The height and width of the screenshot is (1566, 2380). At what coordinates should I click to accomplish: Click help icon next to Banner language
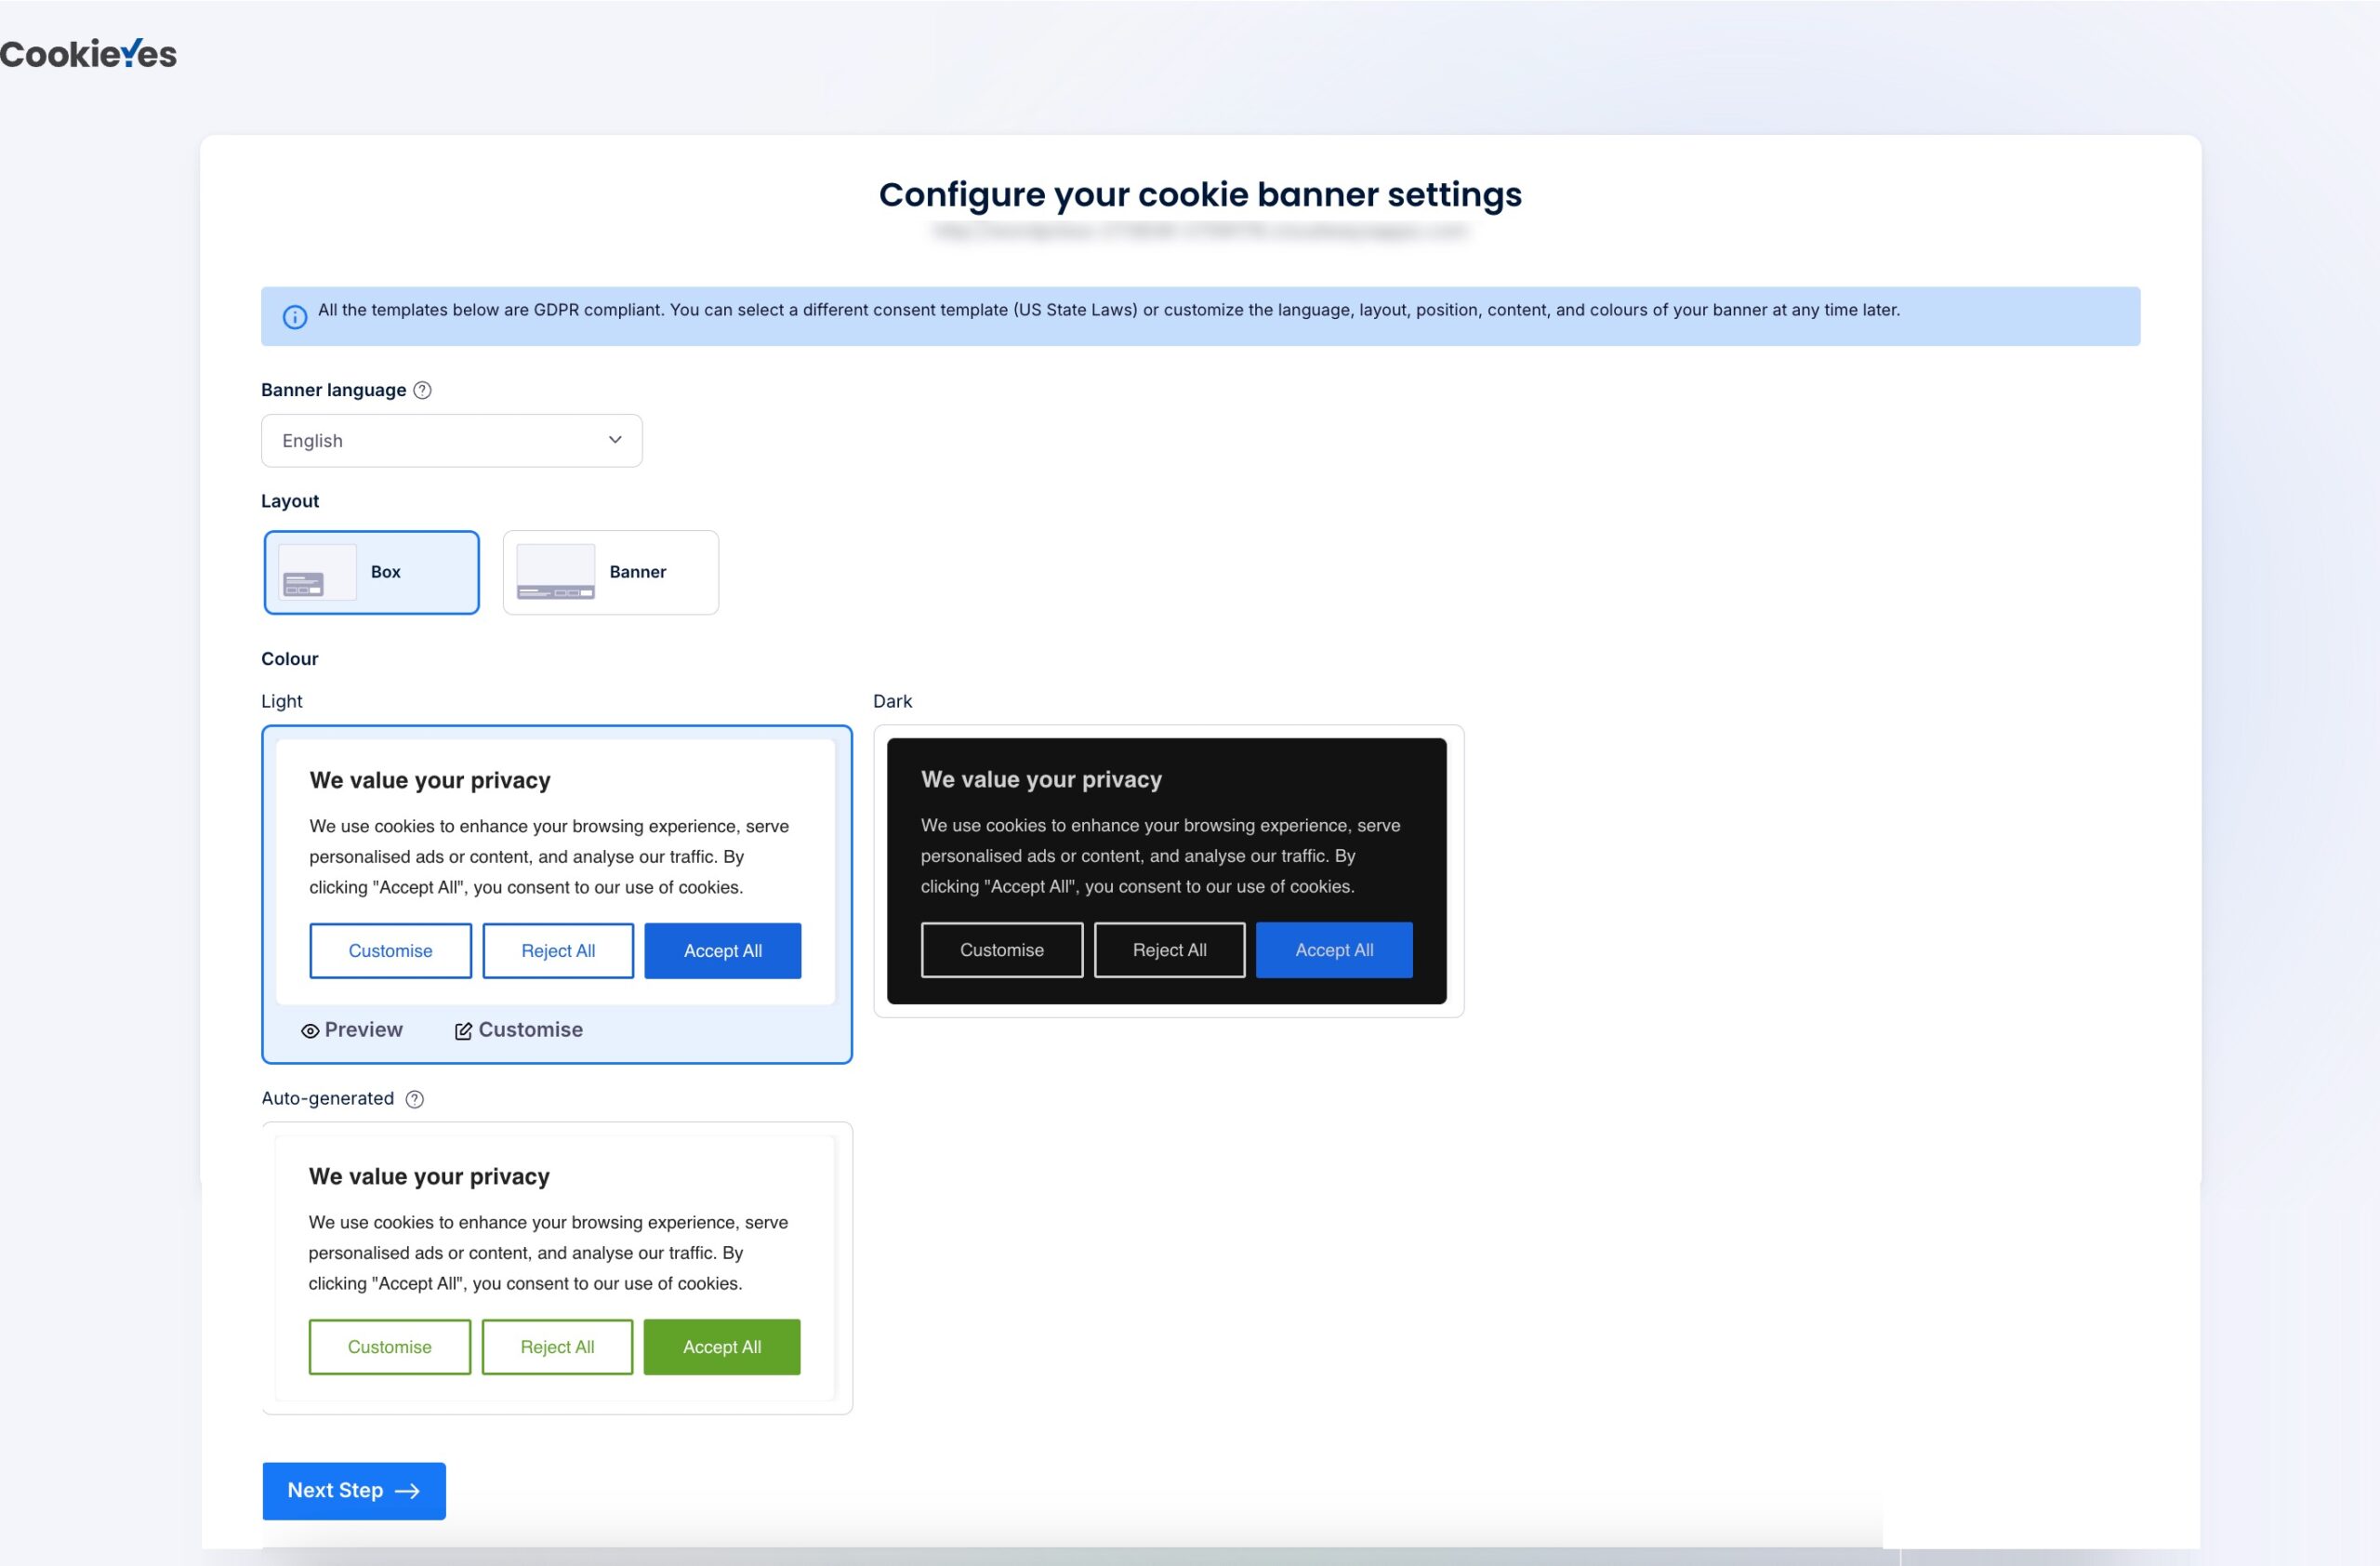click(x=422, y=390)
